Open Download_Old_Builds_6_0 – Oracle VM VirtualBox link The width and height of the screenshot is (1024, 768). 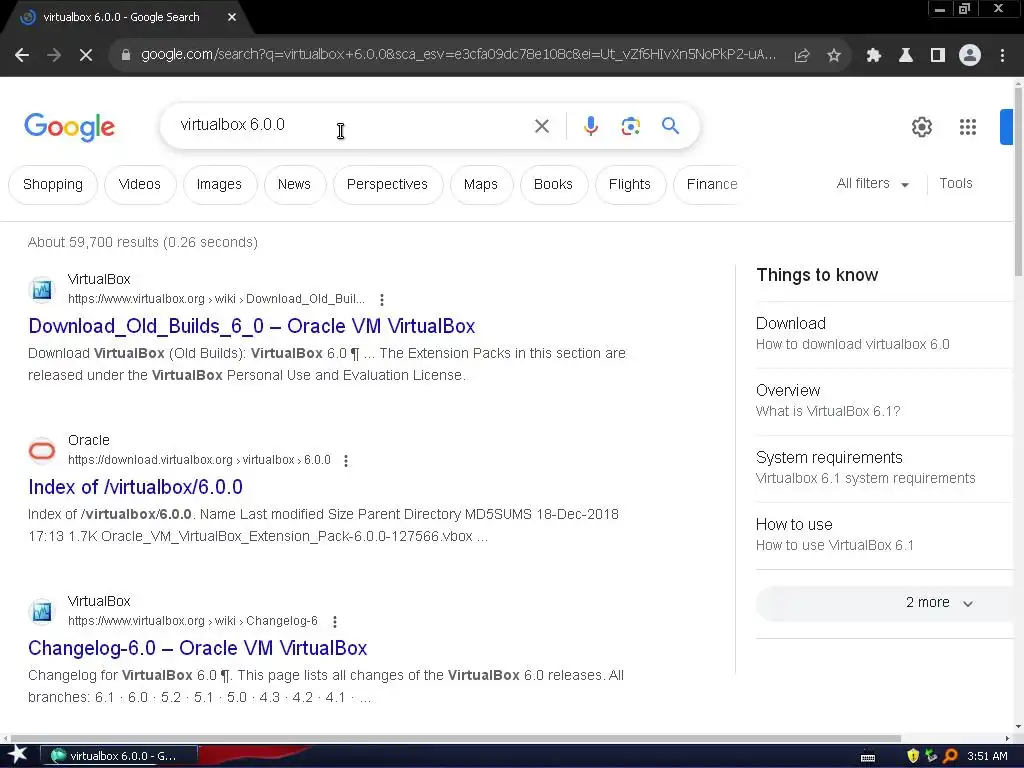252,326
